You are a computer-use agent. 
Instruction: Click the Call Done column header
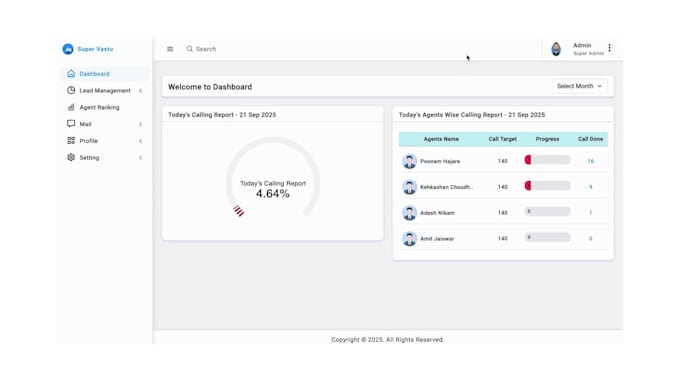click(x=590, y=139)
